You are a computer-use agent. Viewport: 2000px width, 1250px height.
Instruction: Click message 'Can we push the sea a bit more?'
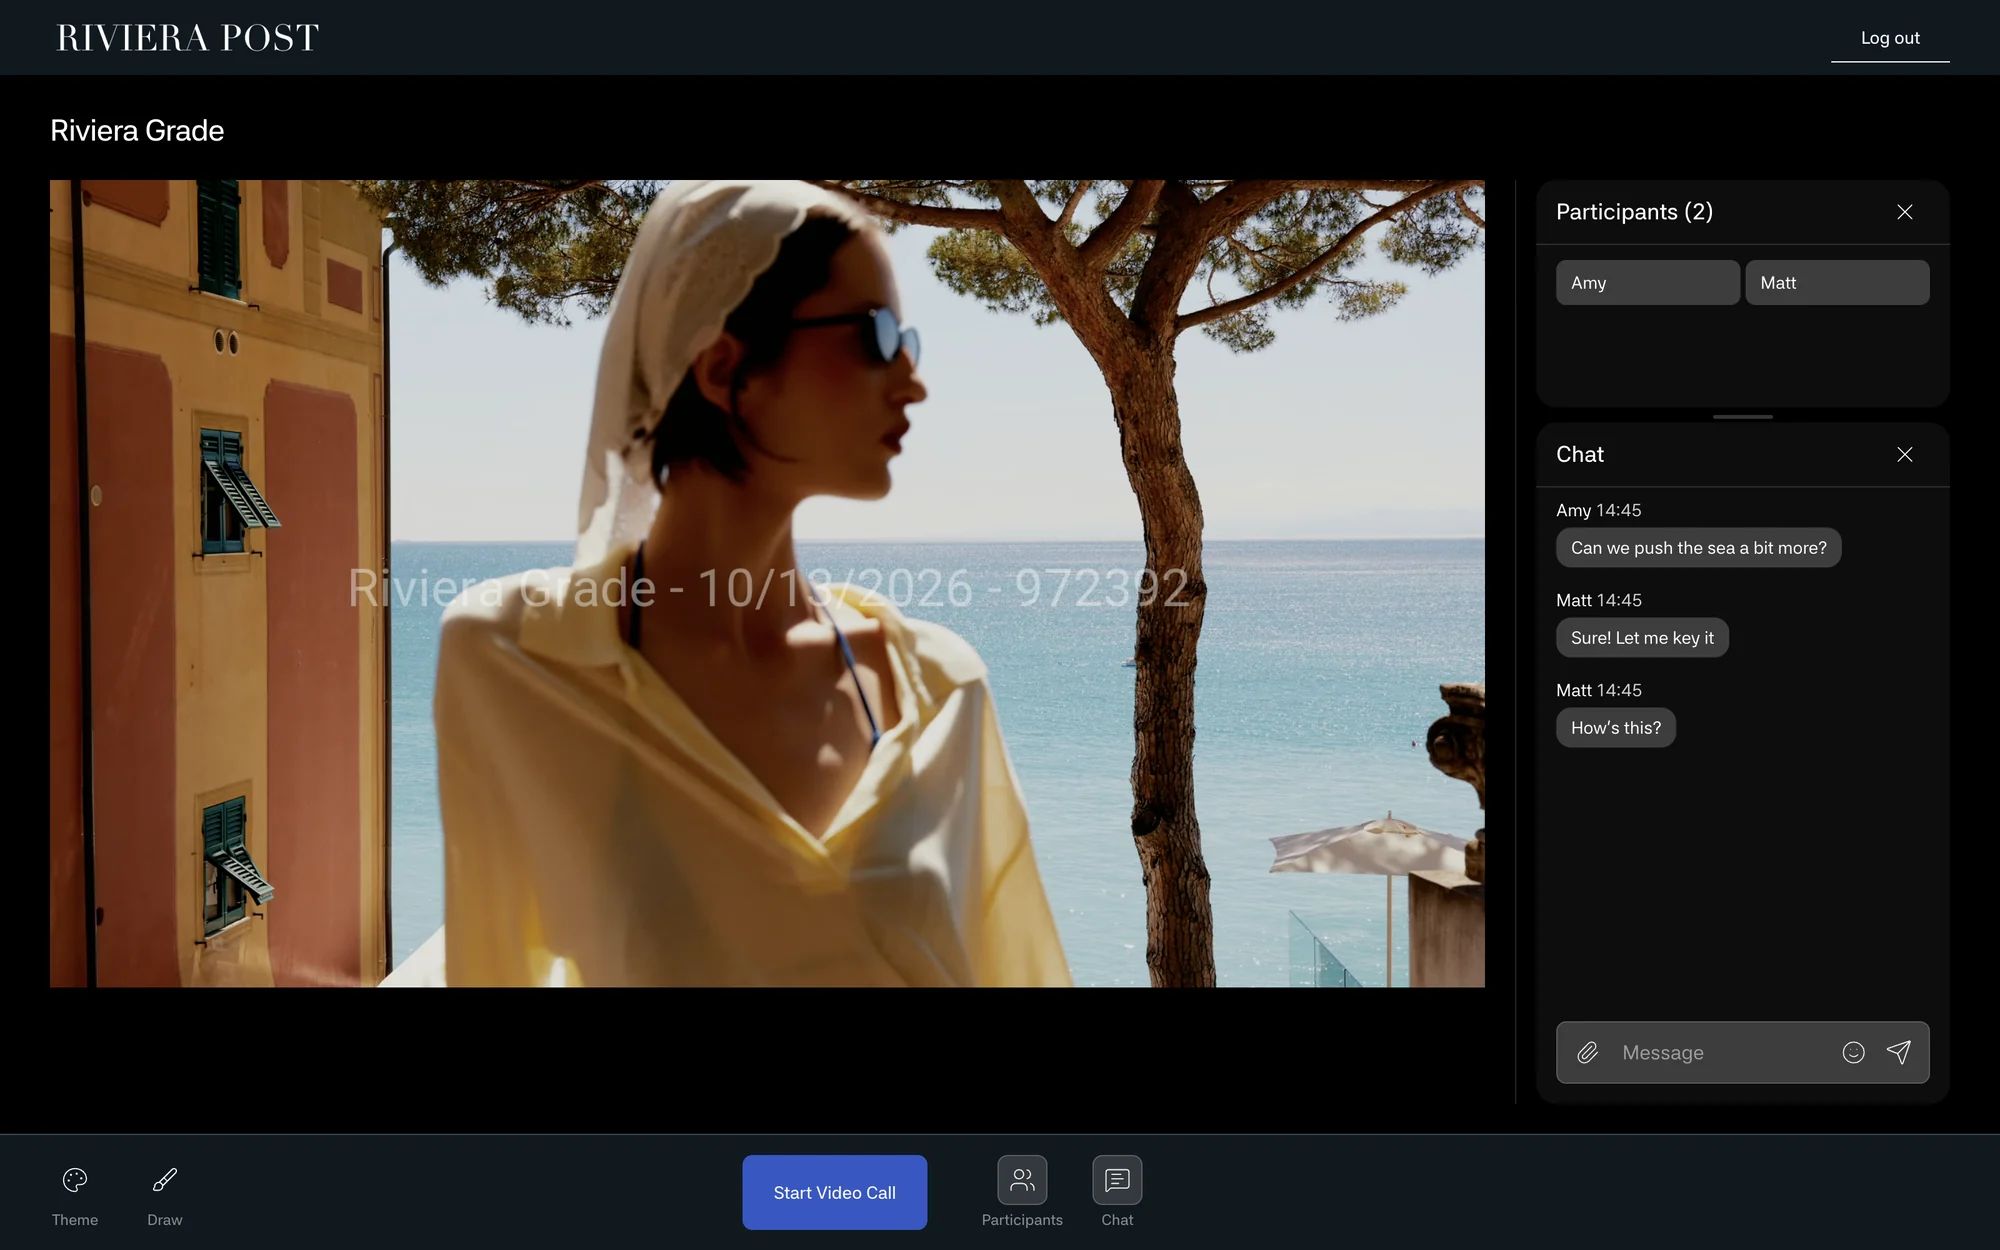pyautogui.click(x=1698, y=548)
